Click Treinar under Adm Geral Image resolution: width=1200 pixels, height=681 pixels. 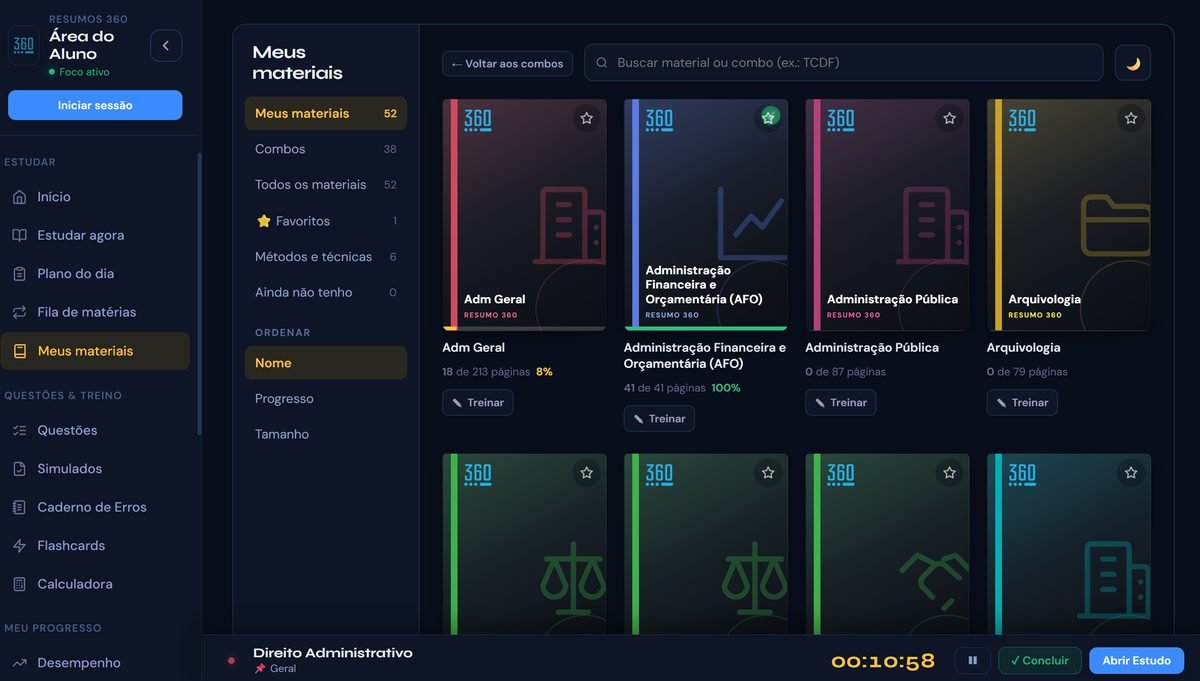tap(478, 403)
